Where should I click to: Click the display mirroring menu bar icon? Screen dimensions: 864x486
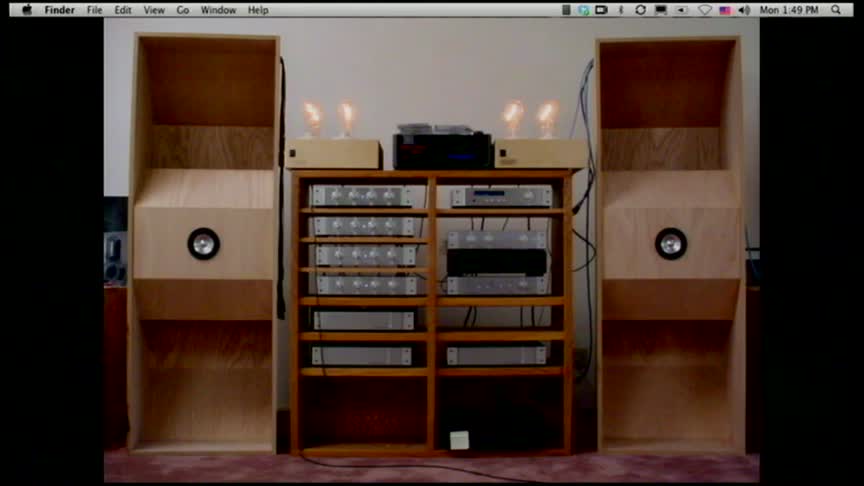(x=661, y=10)
